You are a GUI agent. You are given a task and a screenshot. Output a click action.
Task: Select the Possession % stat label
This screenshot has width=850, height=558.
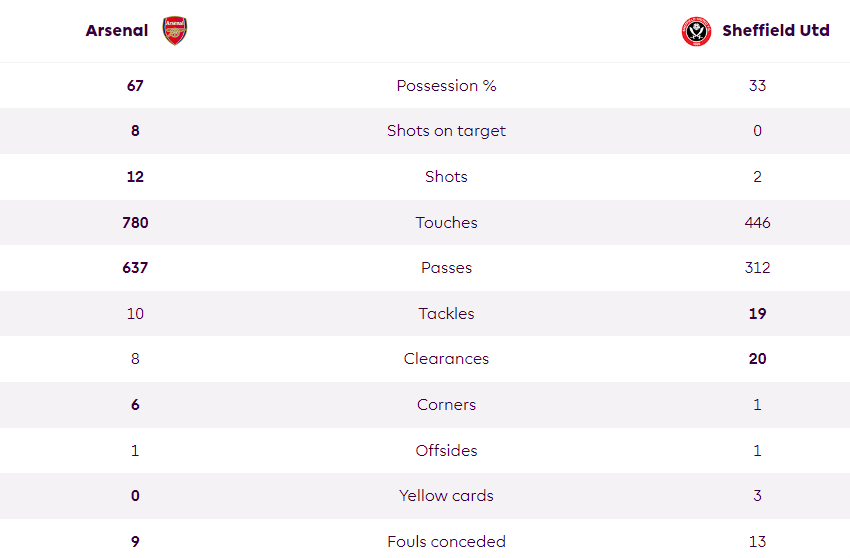click(446, 86)
